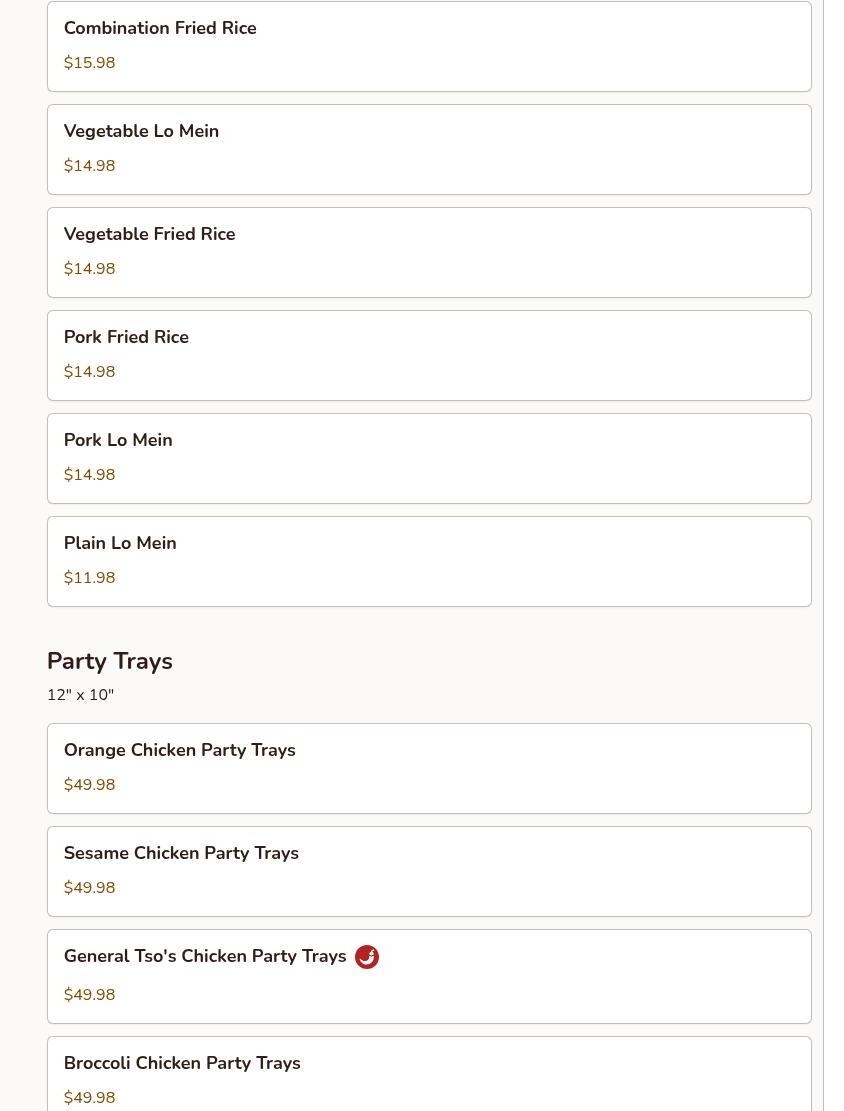This screenshot has width=844, height=1111.
Task: Open Orange Chicken Party Trays item
Action: click(x=429, y=768)
